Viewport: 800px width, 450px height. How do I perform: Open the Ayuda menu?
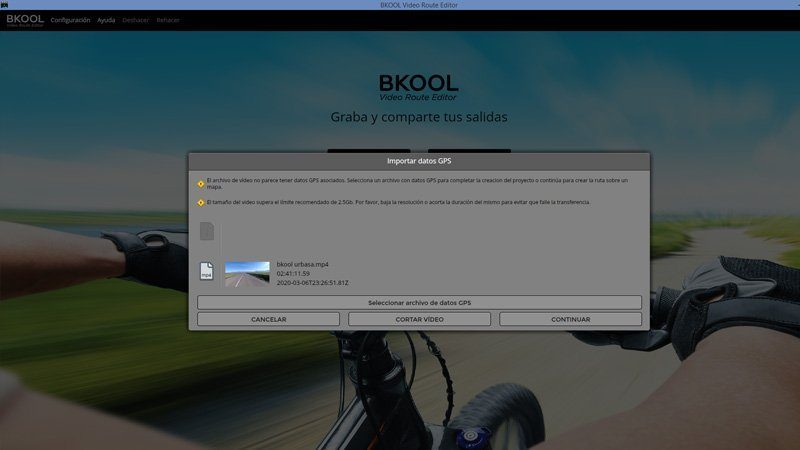[106, 20]
